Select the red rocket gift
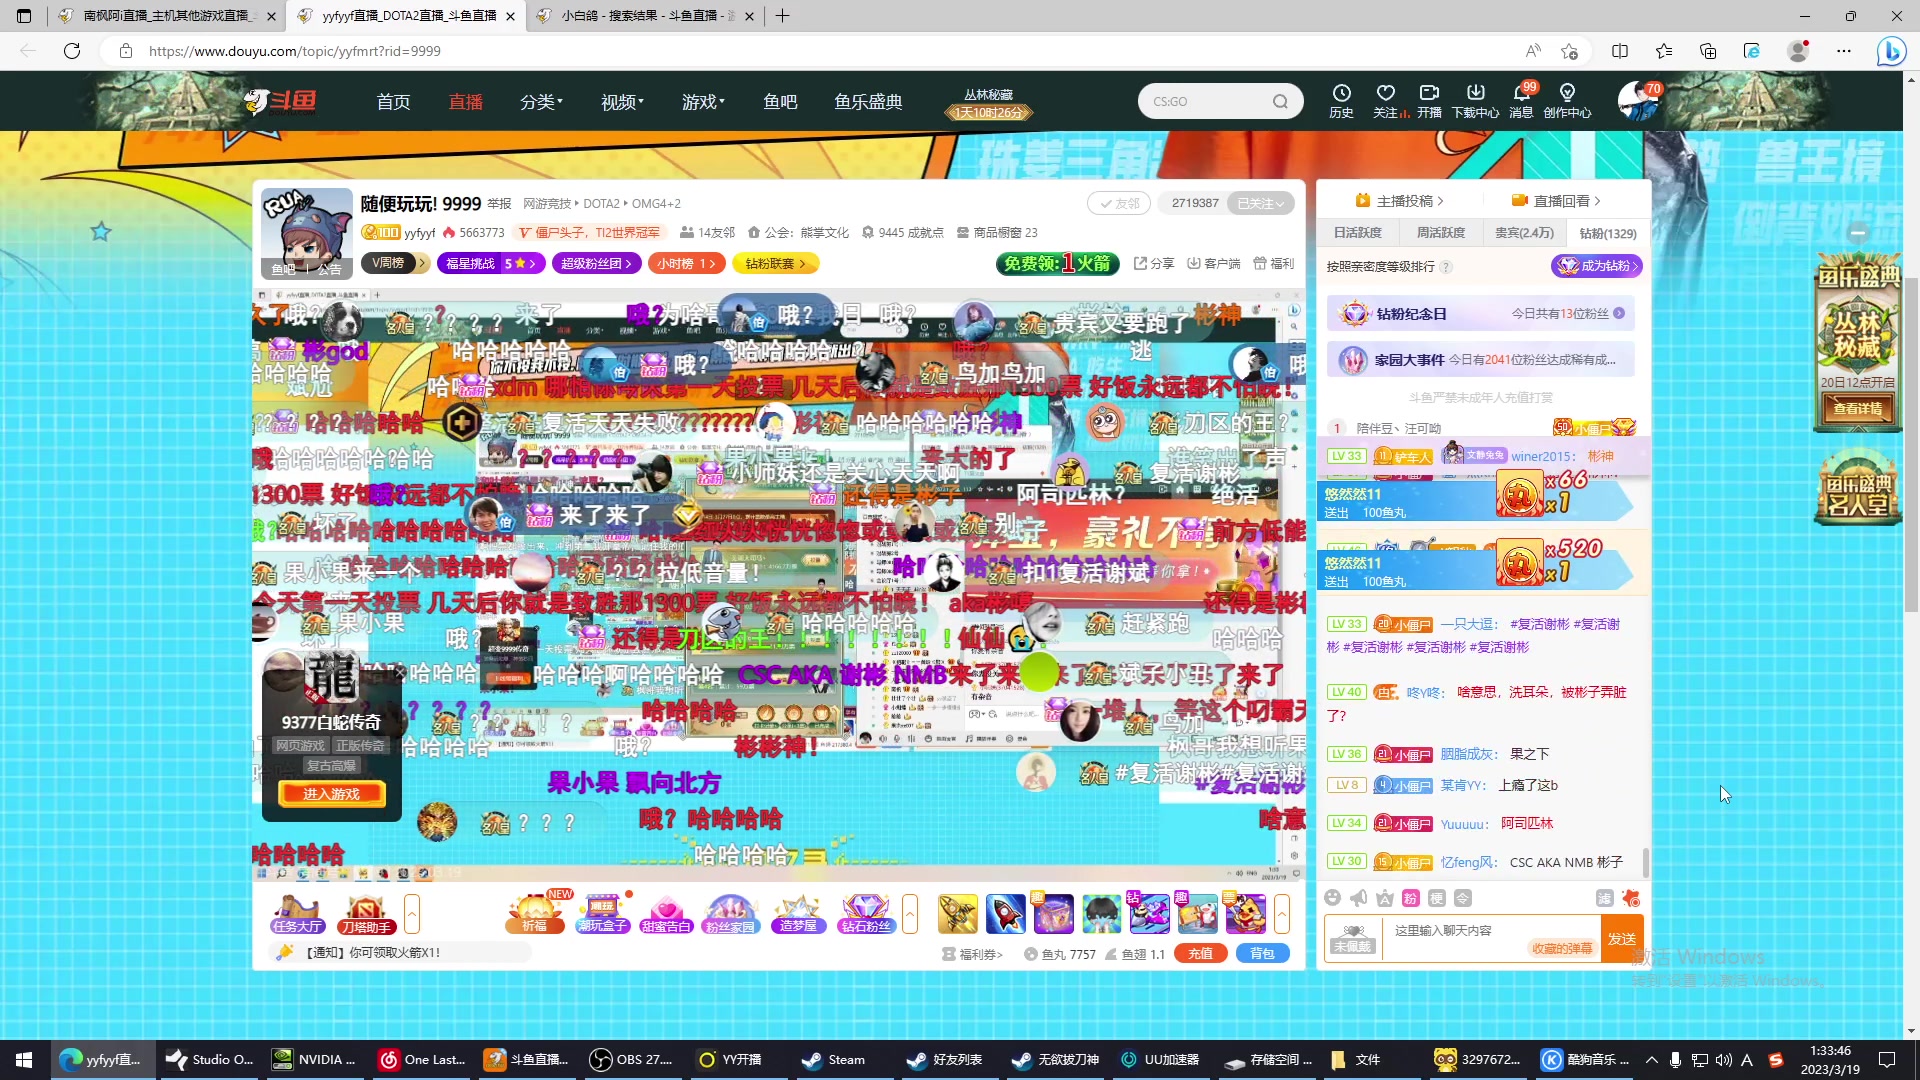Viewport: 1920px width, 1080px height. [1005, 914]
